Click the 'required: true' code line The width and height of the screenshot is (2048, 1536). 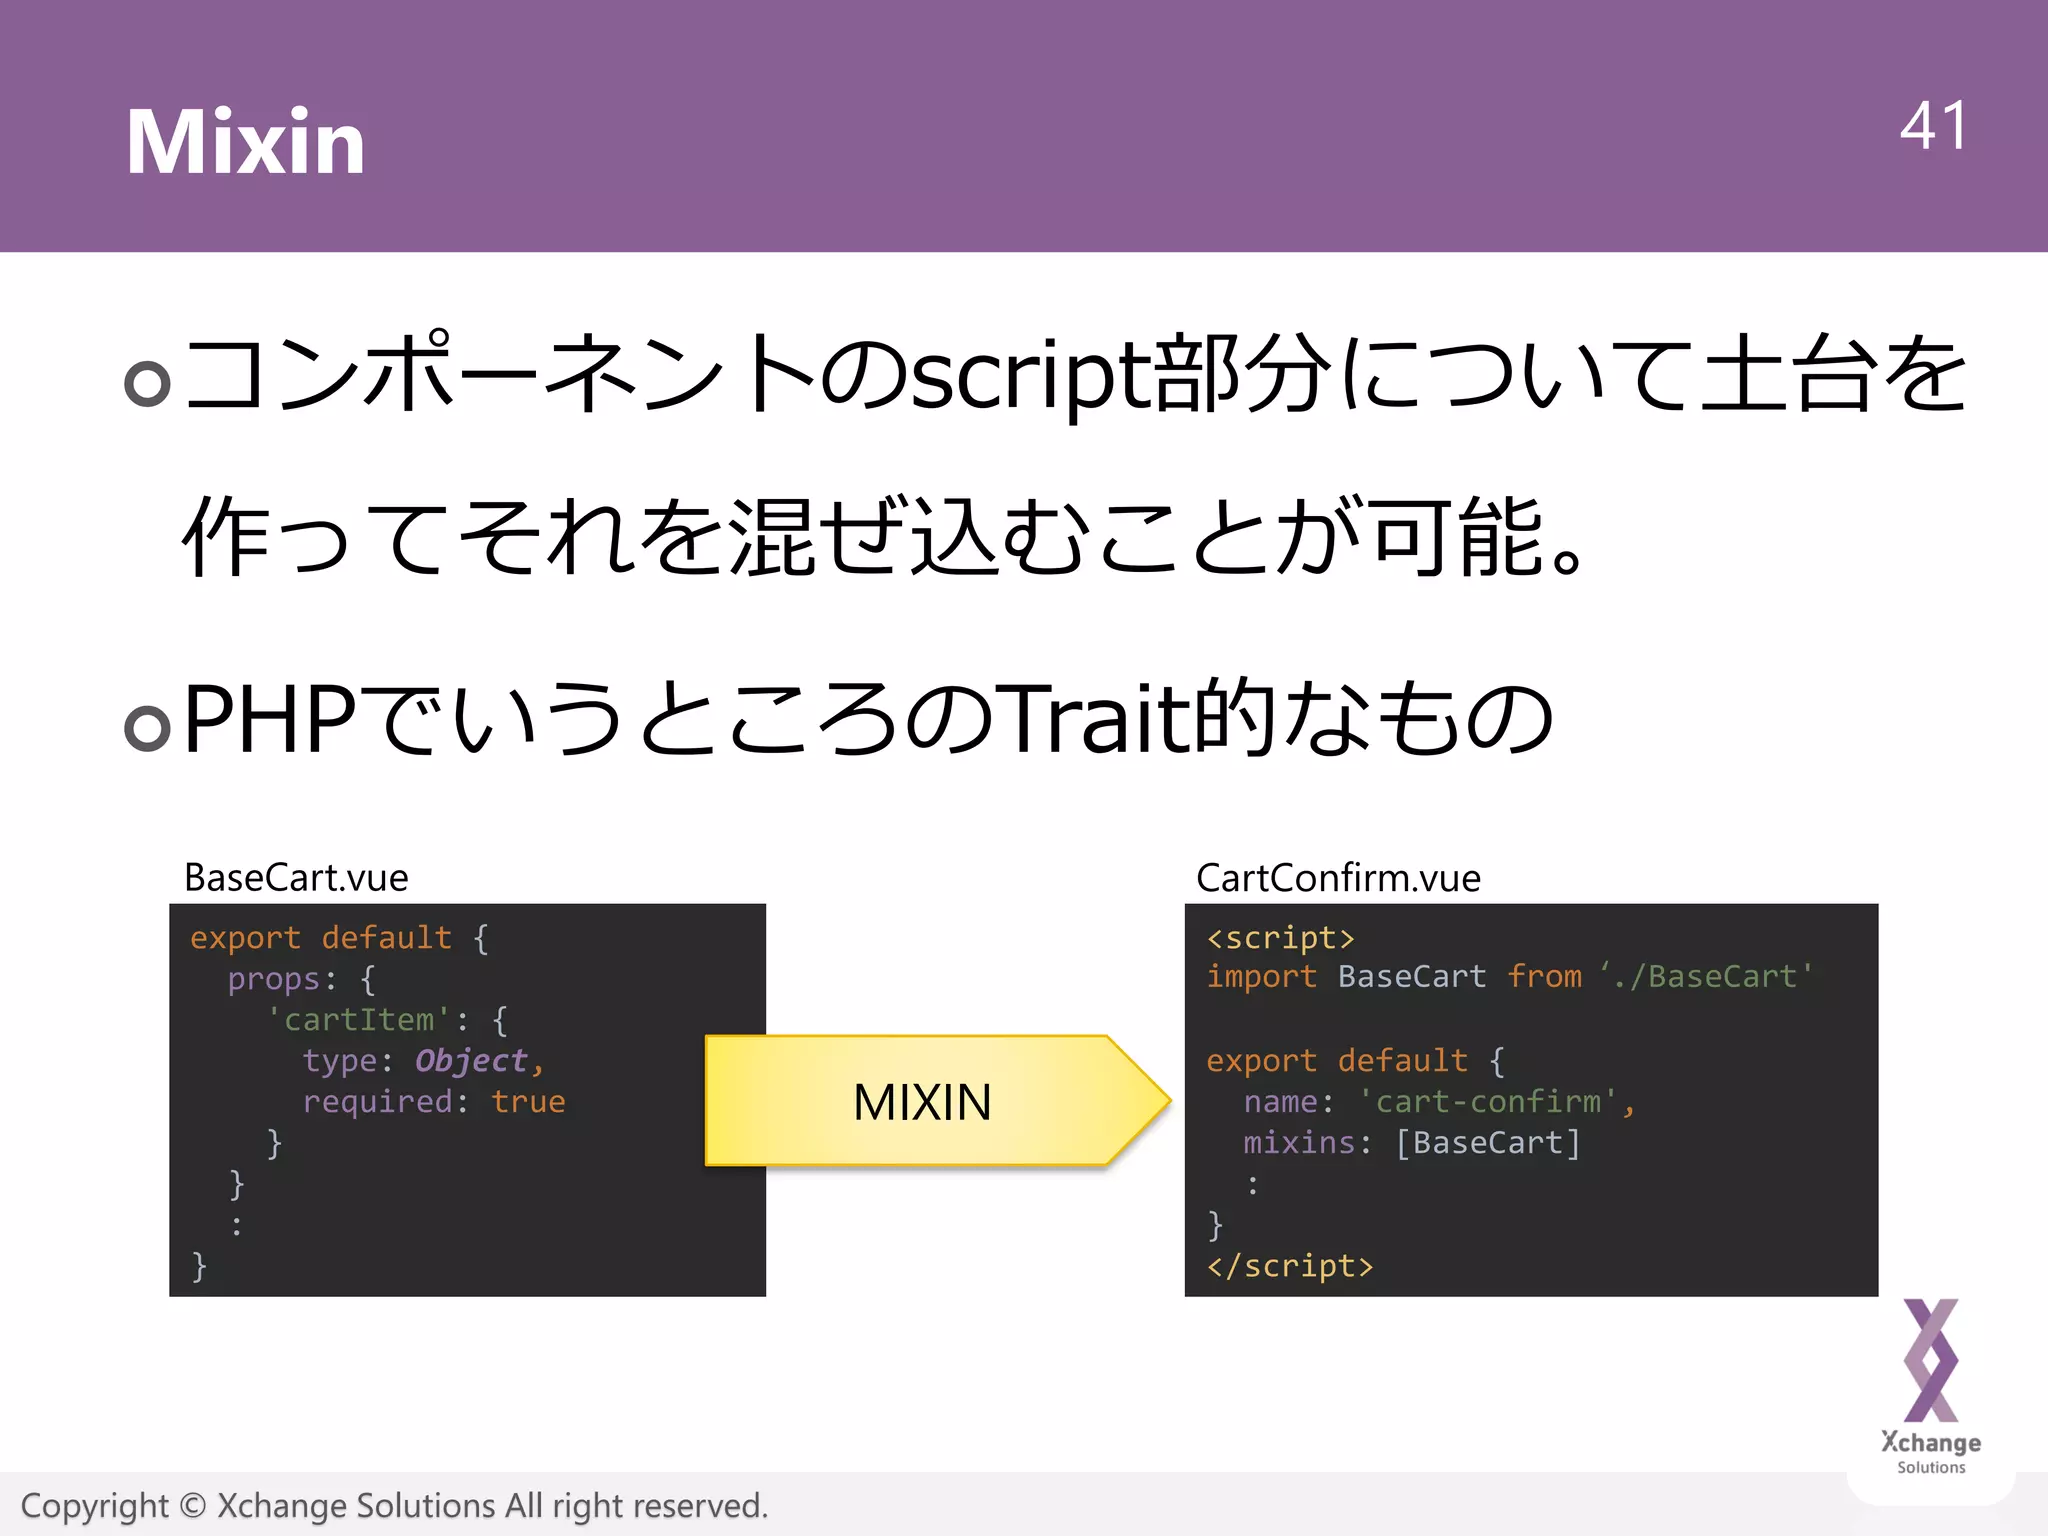(x=434, y=1101)
